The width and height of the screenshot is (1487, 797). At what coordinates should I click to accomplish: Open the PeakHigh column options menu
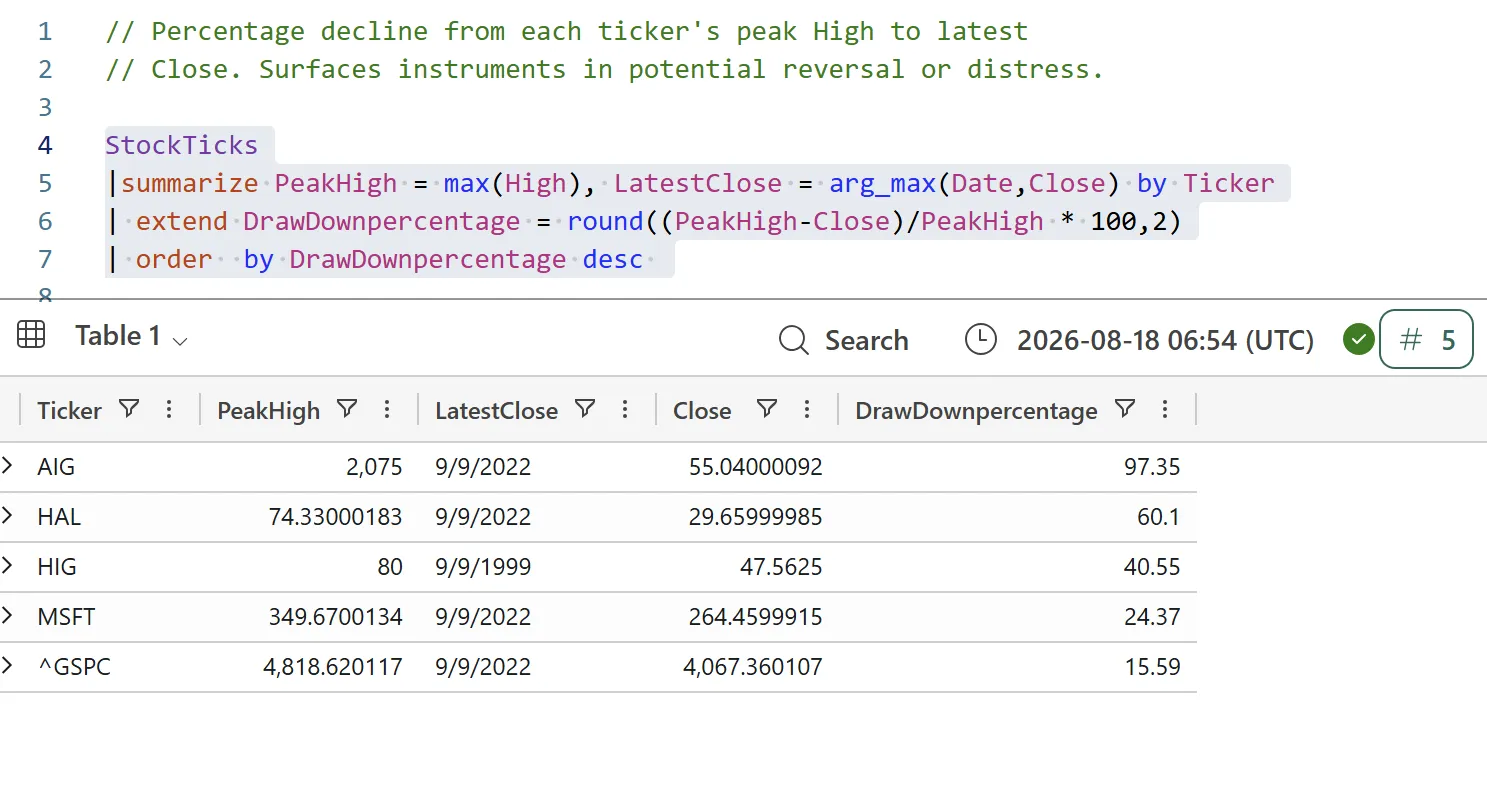coord(387,409)
